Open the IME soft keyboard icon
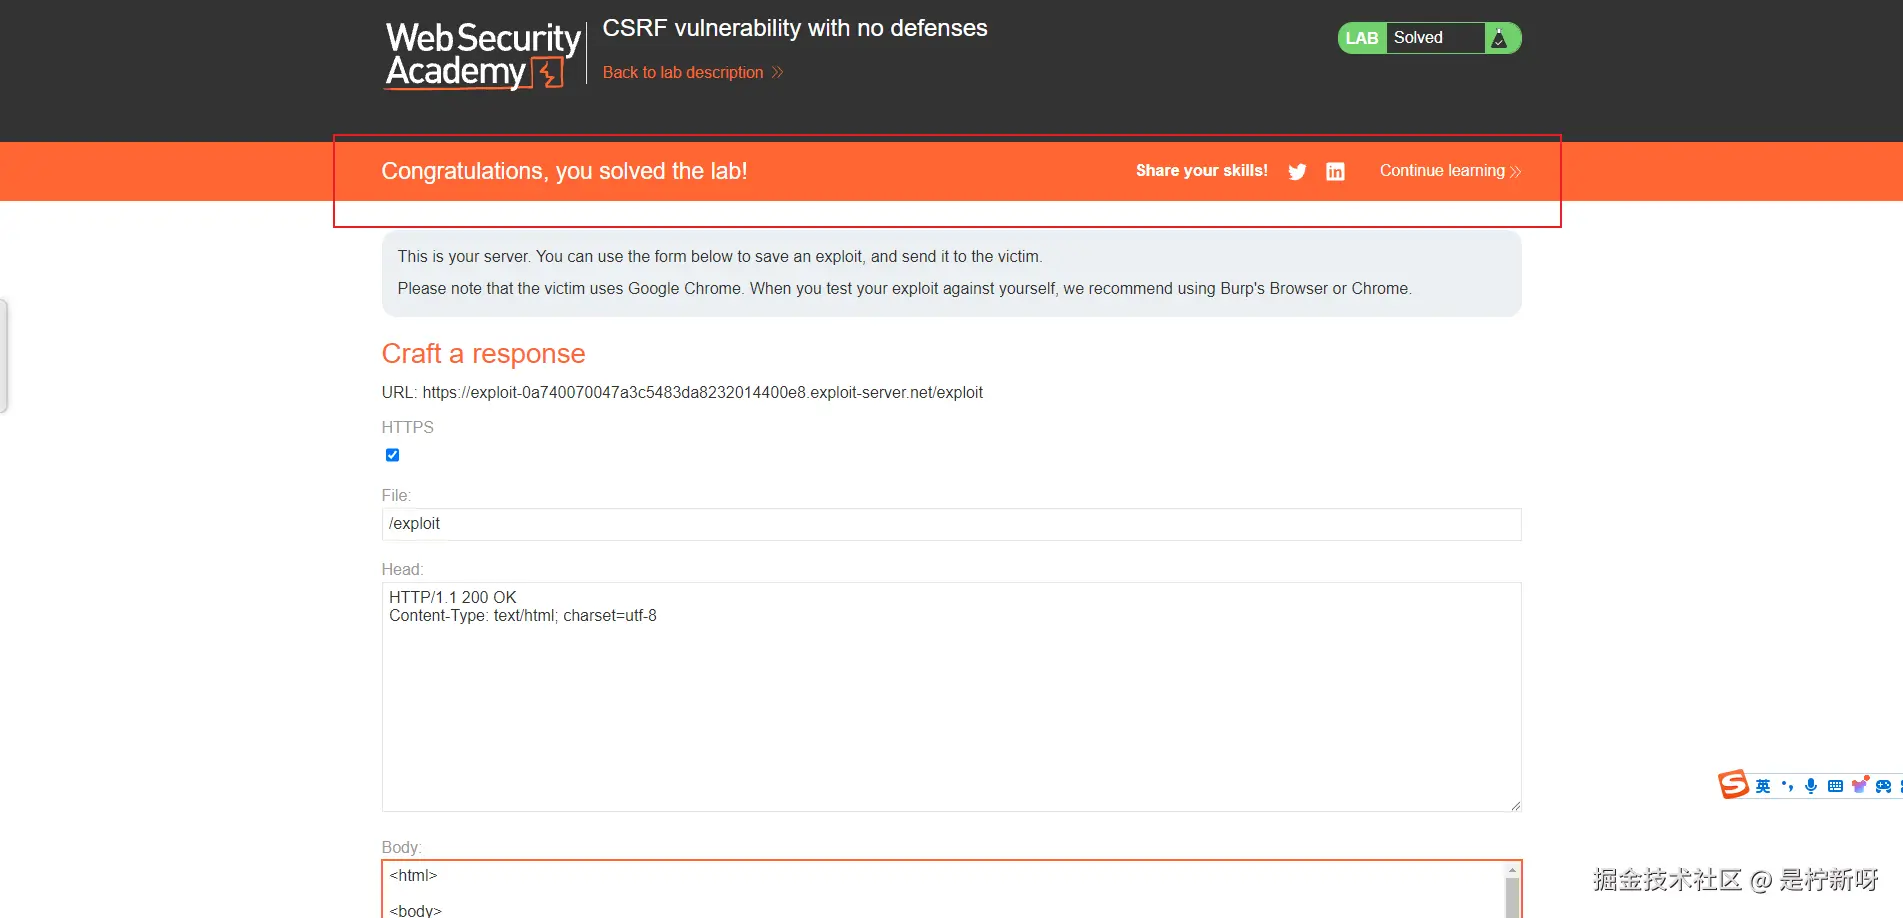The height and width of the screenshot is (918, 1903). click(x=1835, y=786)
